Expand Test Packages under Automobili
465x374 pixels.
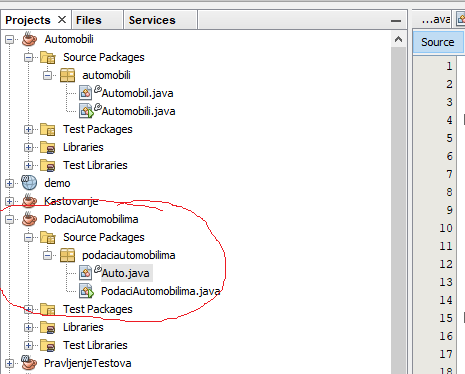29,129
